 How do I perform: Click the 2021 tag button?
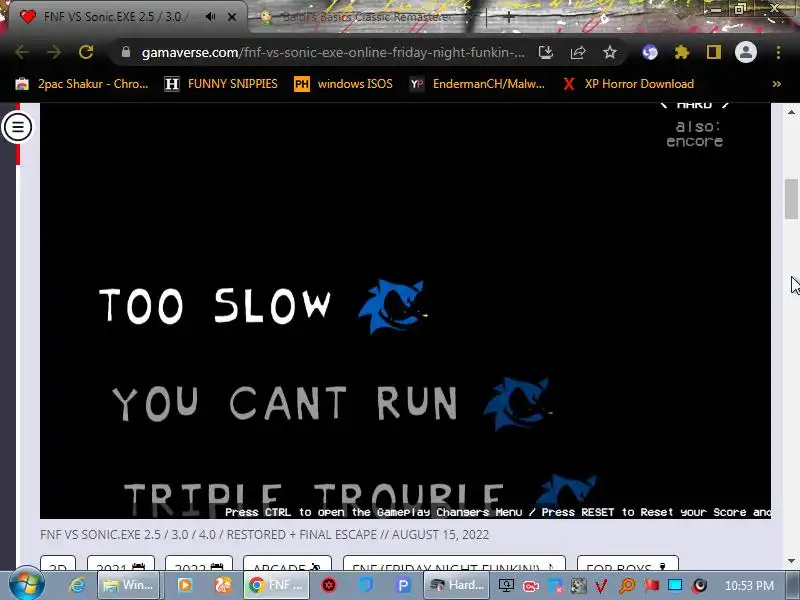pos(121,563)
